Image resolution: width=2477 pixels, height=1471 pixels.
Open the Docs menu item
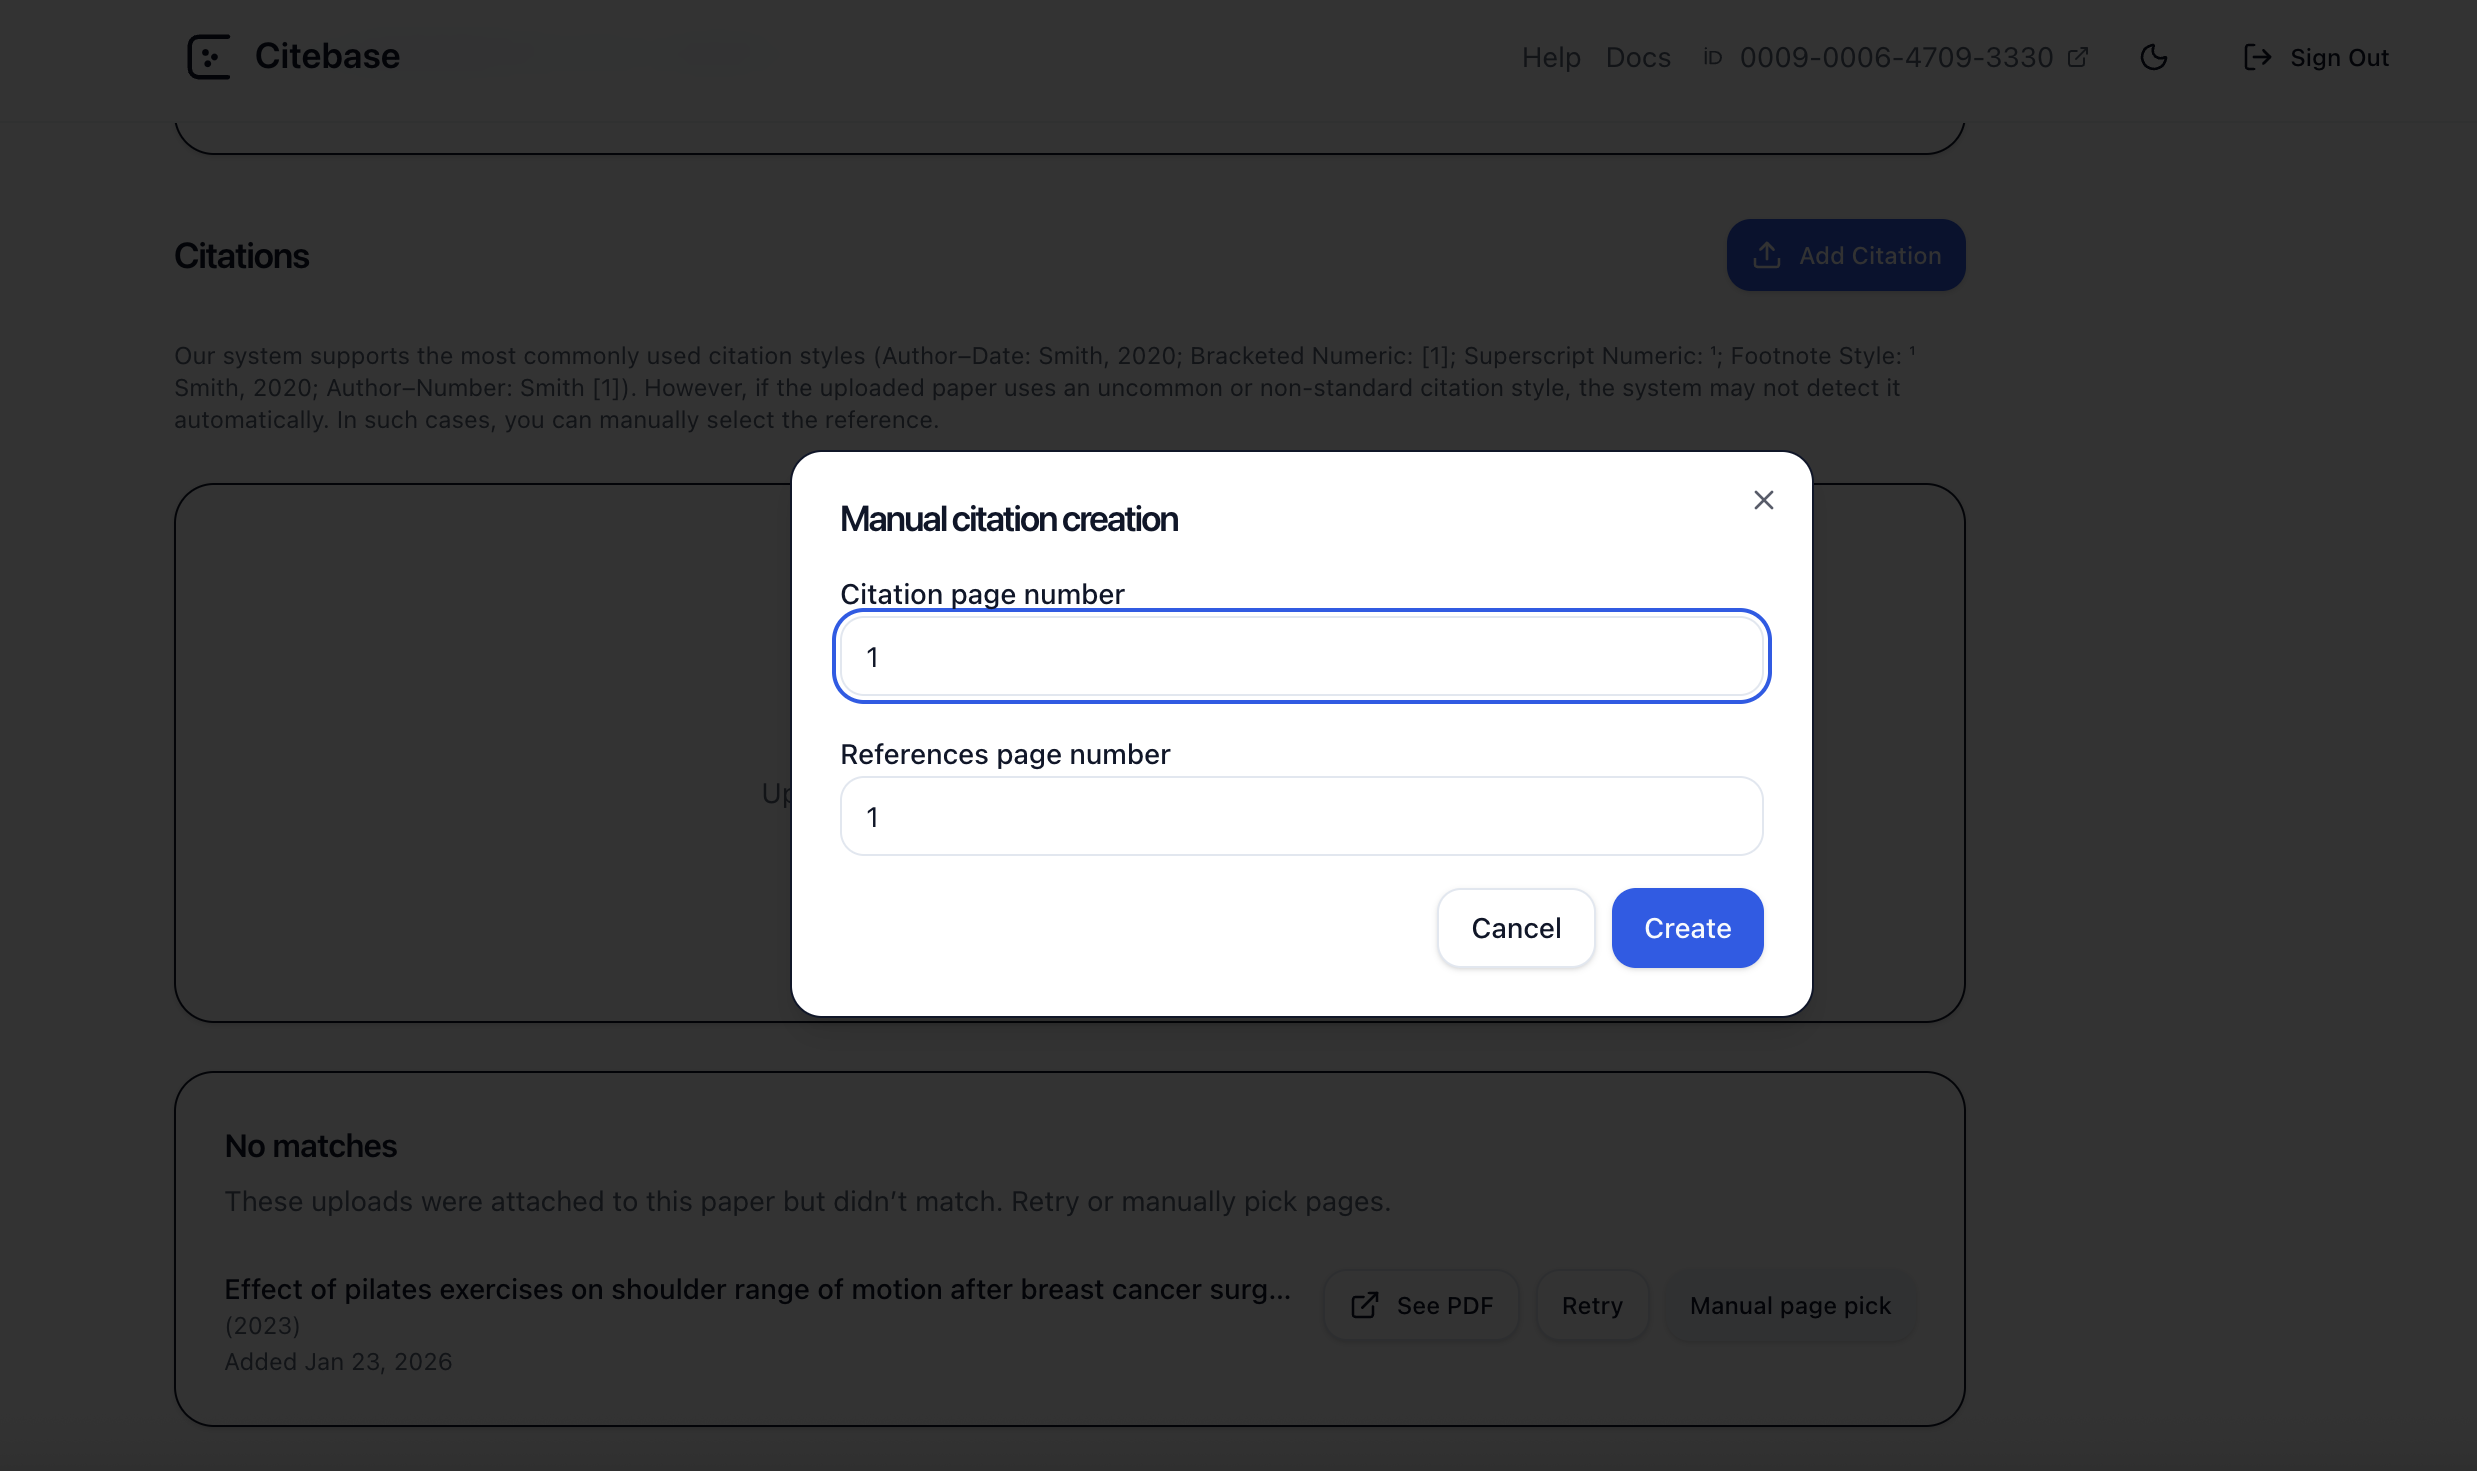pos(1638,58)
